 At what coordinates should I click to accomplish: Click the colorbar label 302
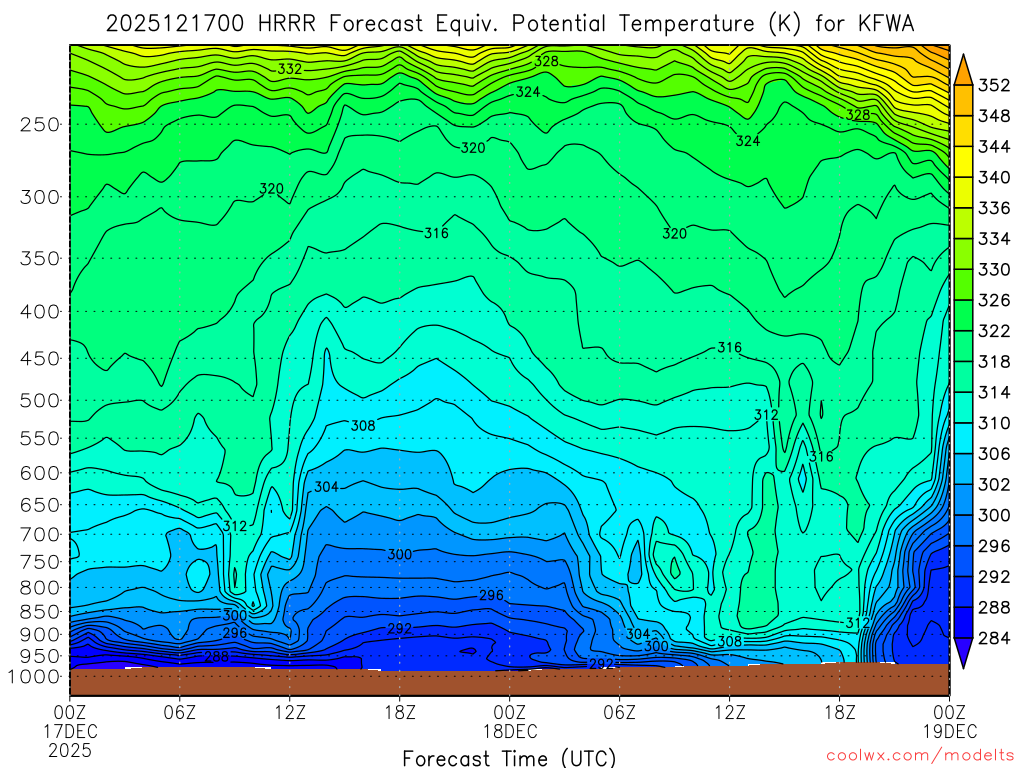click(994, 484)
